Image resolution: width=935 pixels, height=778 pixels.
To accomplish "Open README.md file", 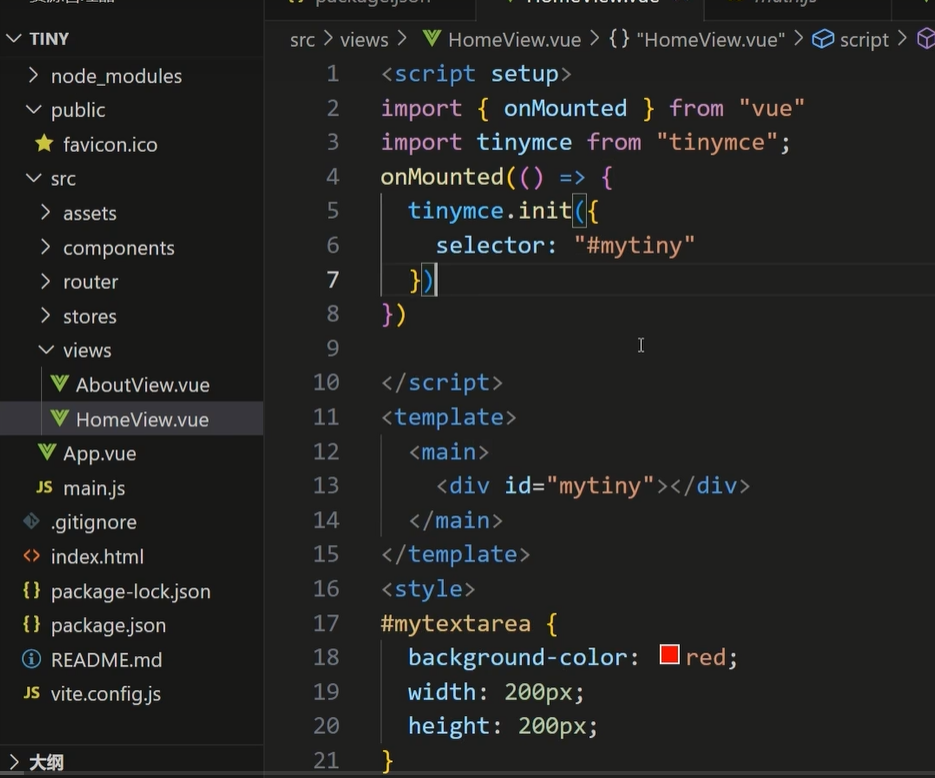I will (107, 659).
